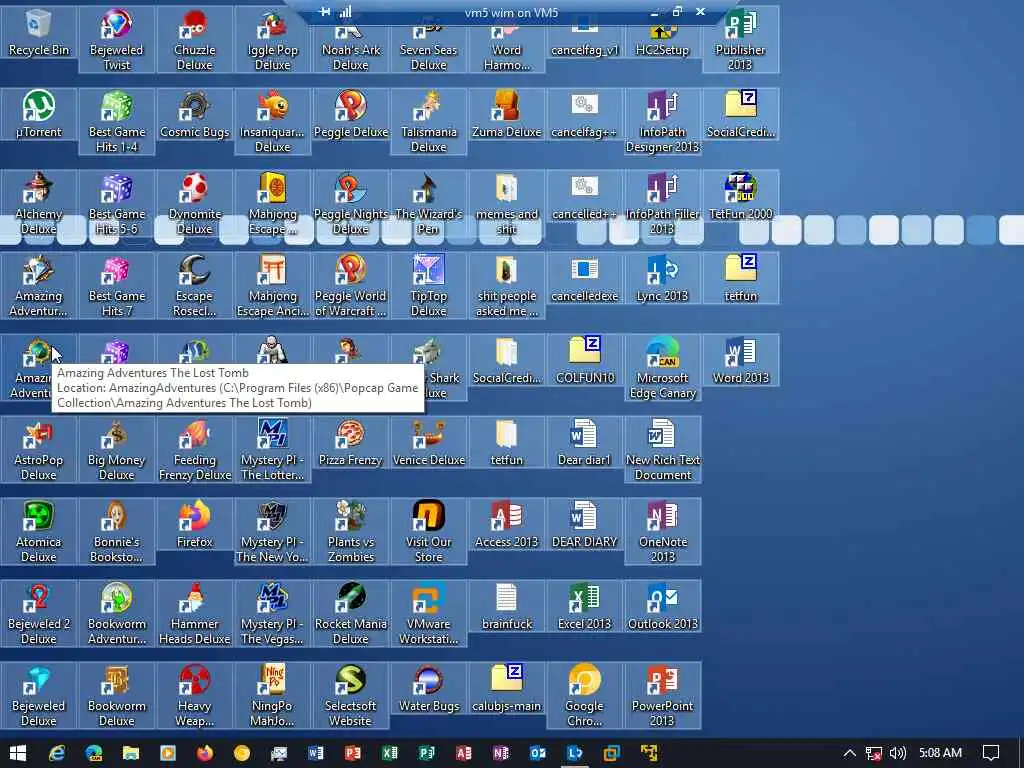This screenshot has width=1024, height=768.
Task: Open File Explorer from taskbar
Action: click(131, 753)
